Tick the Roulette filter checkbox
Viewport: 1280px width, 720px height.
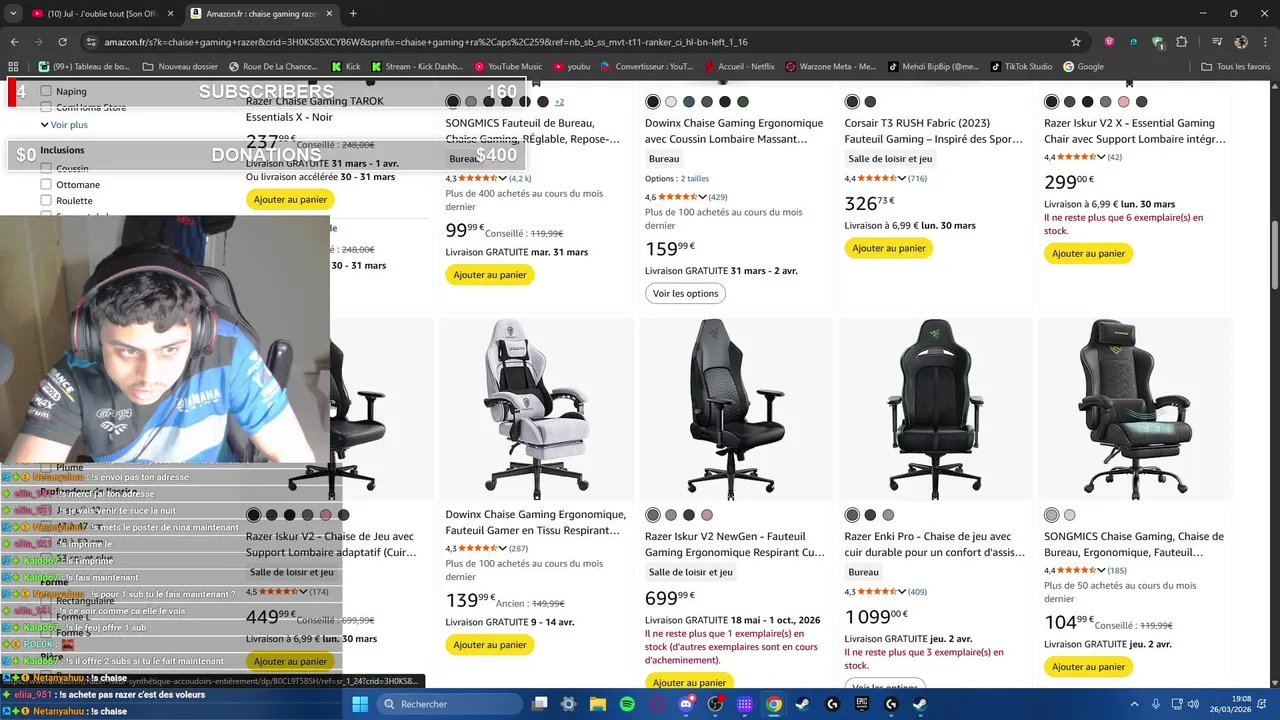pyautogui.click(x=46, y=200)
